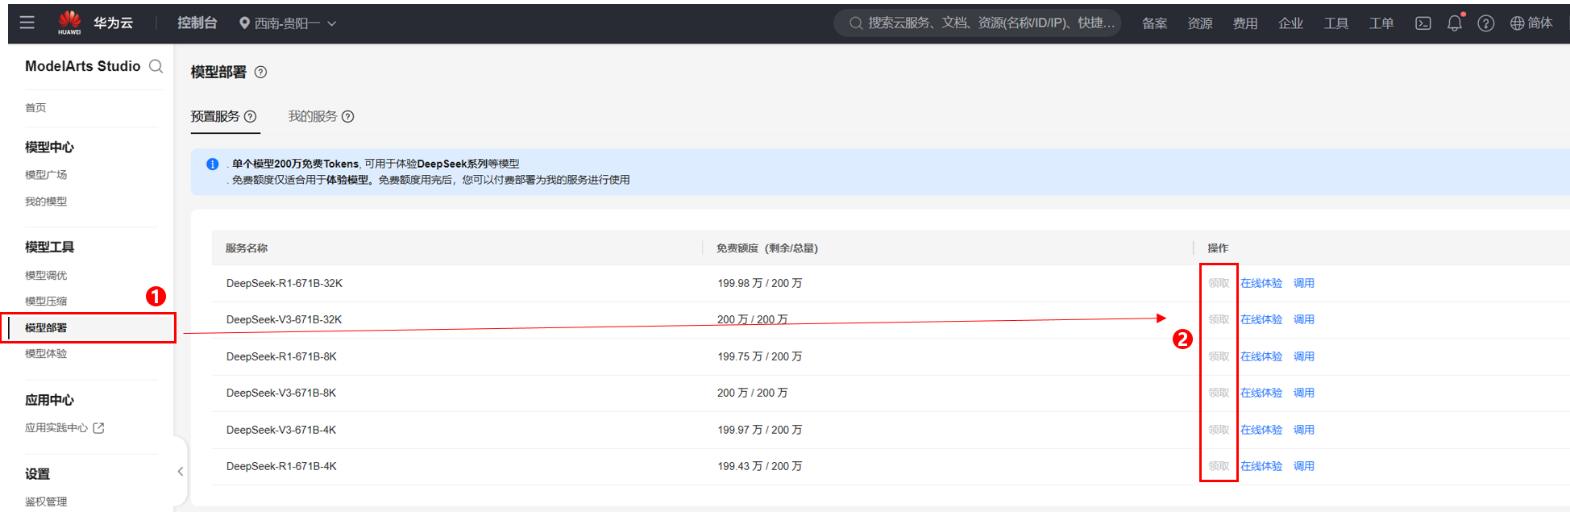This screenshot has height=512, width=1570.
Task: Click 调用 for DeepSeek-R1-671B-8K
Action: click(1304, 357)
